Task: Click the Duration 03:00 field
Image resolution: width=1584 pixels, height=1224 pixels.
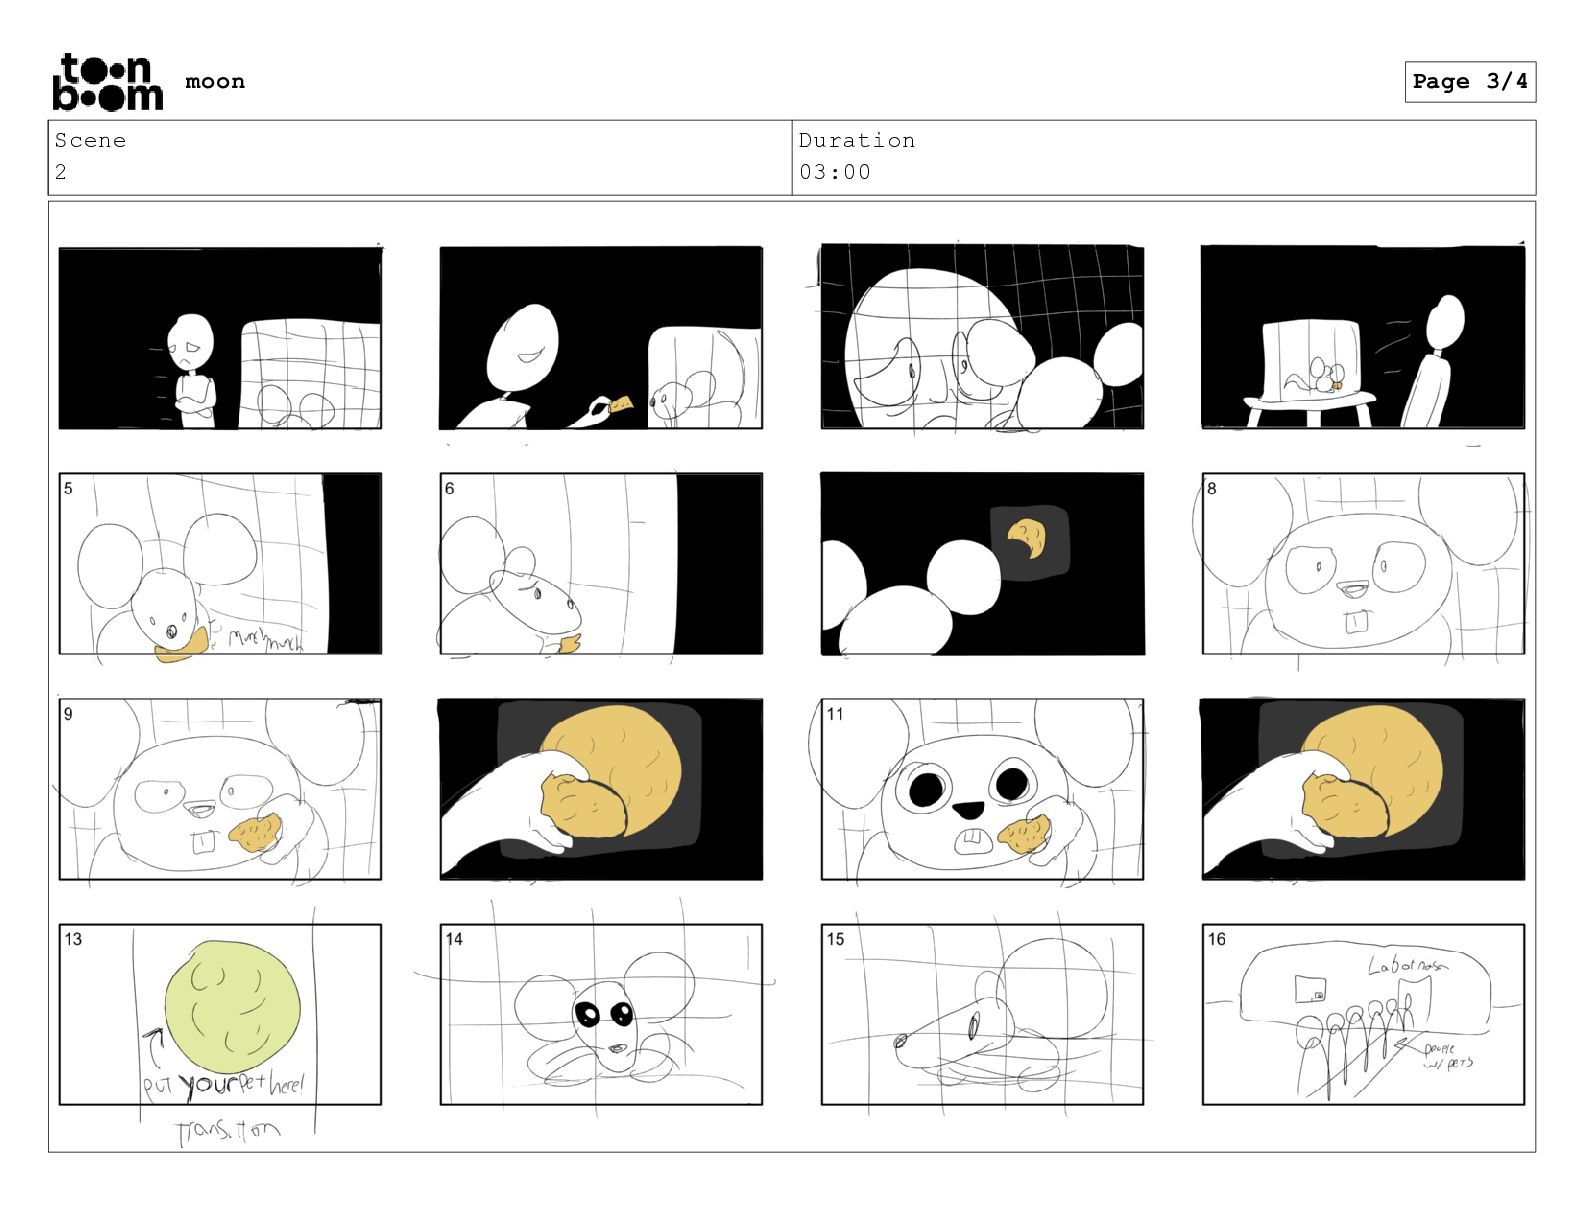Action: [1164, 158]
